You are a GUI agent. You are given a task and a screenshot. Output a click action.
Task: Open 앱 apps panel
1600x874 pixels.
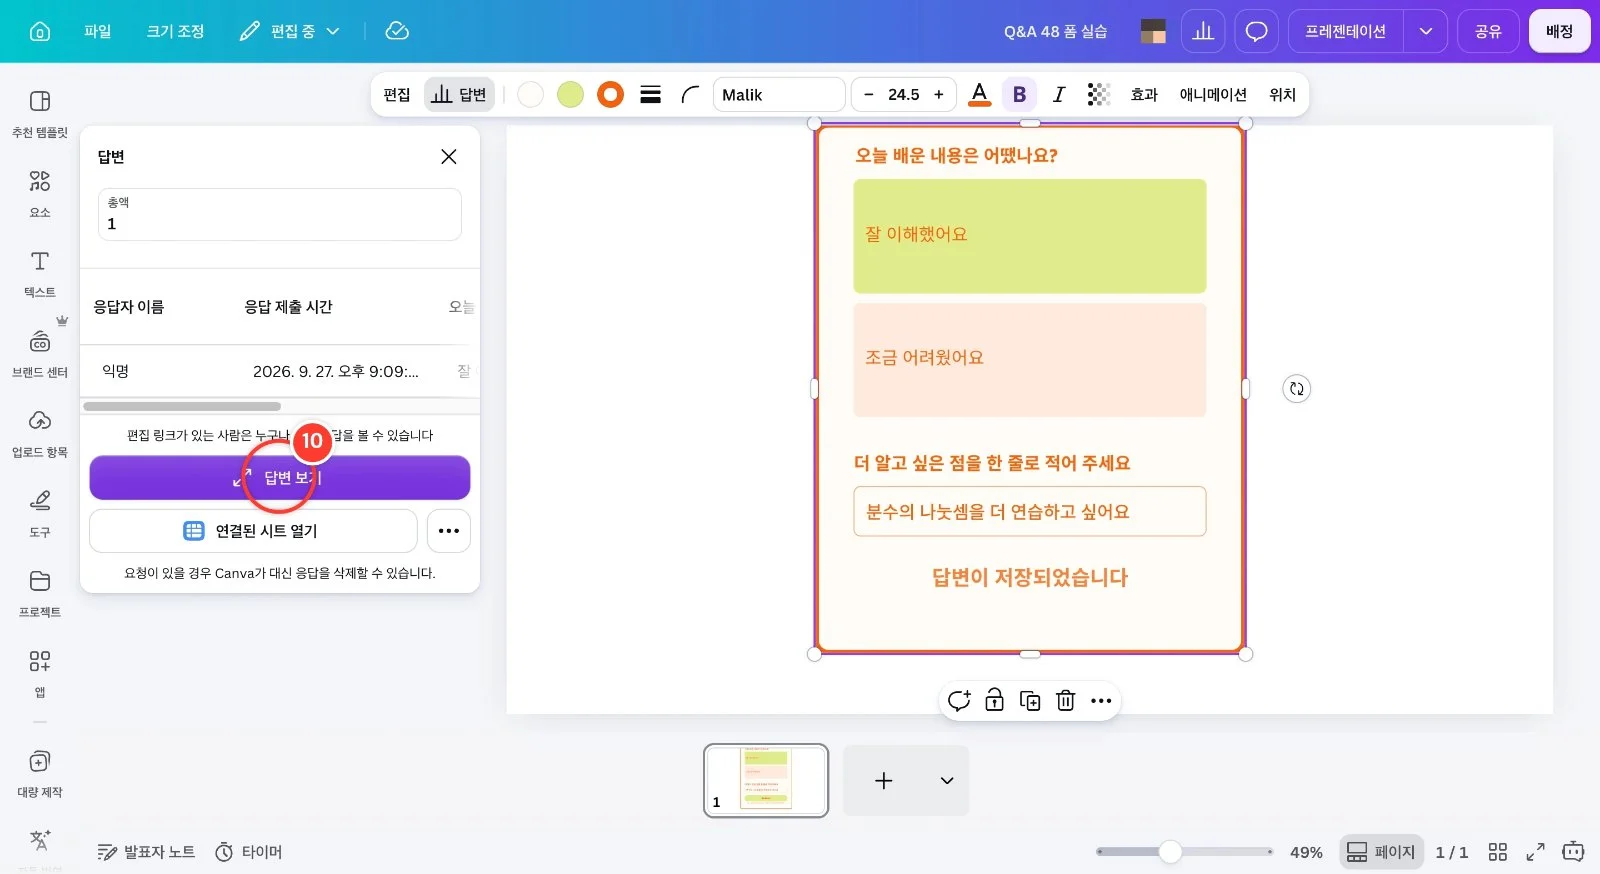click(x=40, y=673)
